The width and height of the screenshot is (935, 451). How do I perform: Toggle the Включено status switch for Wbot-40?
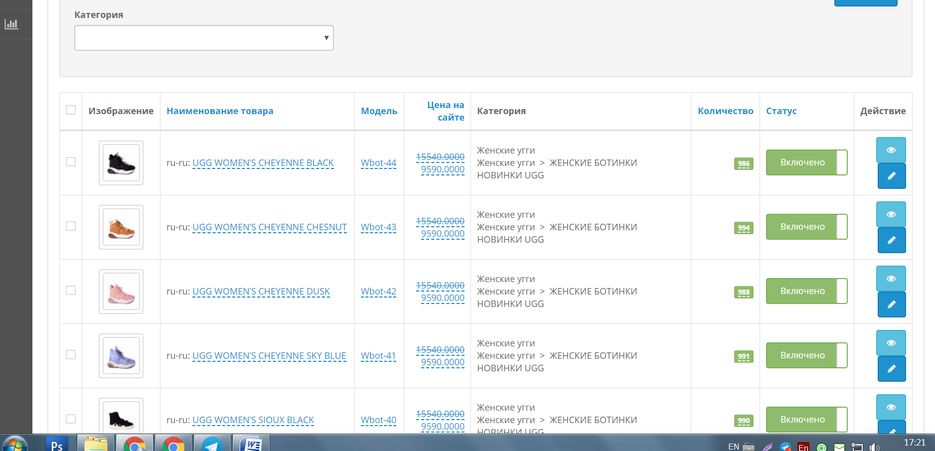(x=807, y=420)
